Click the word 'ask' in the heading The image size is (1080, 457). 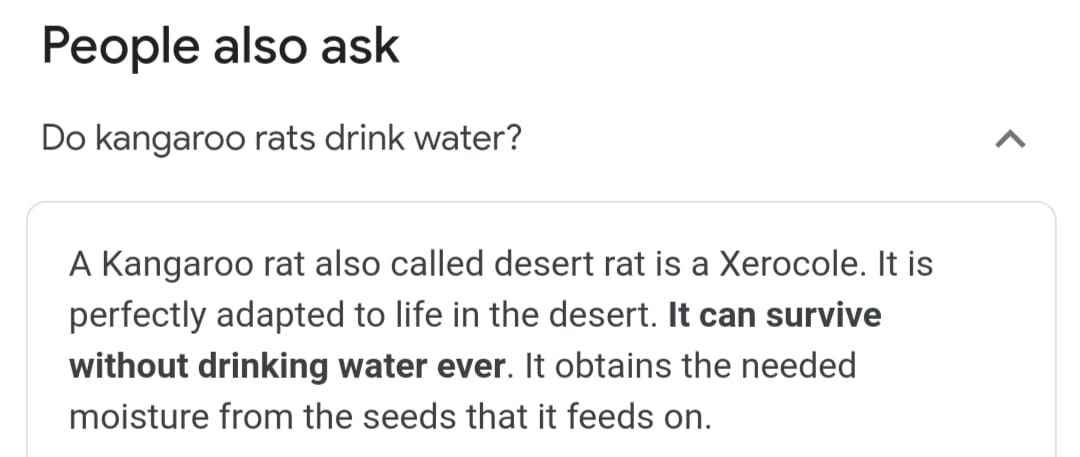[358, 48]
